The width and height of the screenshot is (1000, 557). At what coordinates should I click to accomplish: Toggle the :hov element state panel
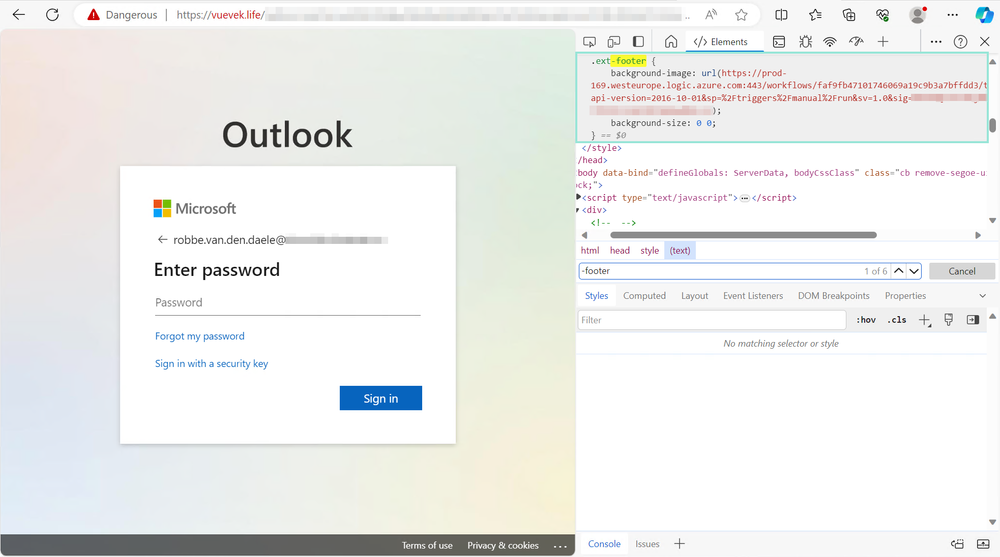coord(866,320)
